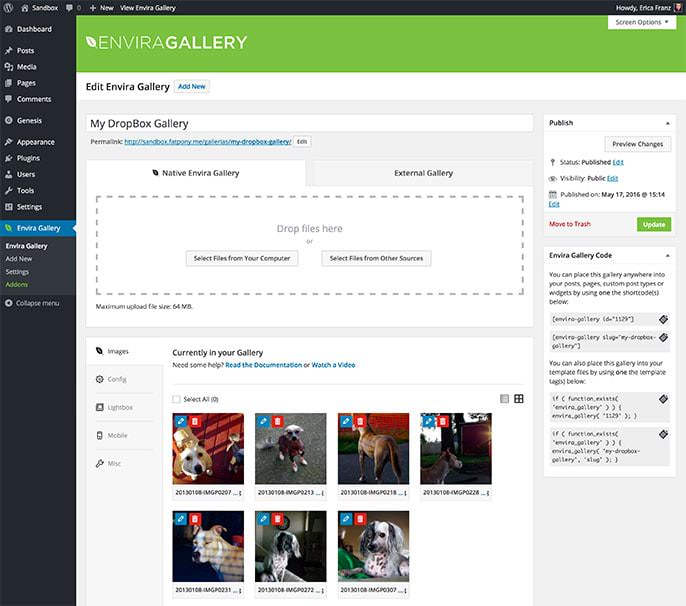Open the Sandbox site home link
The image size is (686, 606).
coord(39,8)
